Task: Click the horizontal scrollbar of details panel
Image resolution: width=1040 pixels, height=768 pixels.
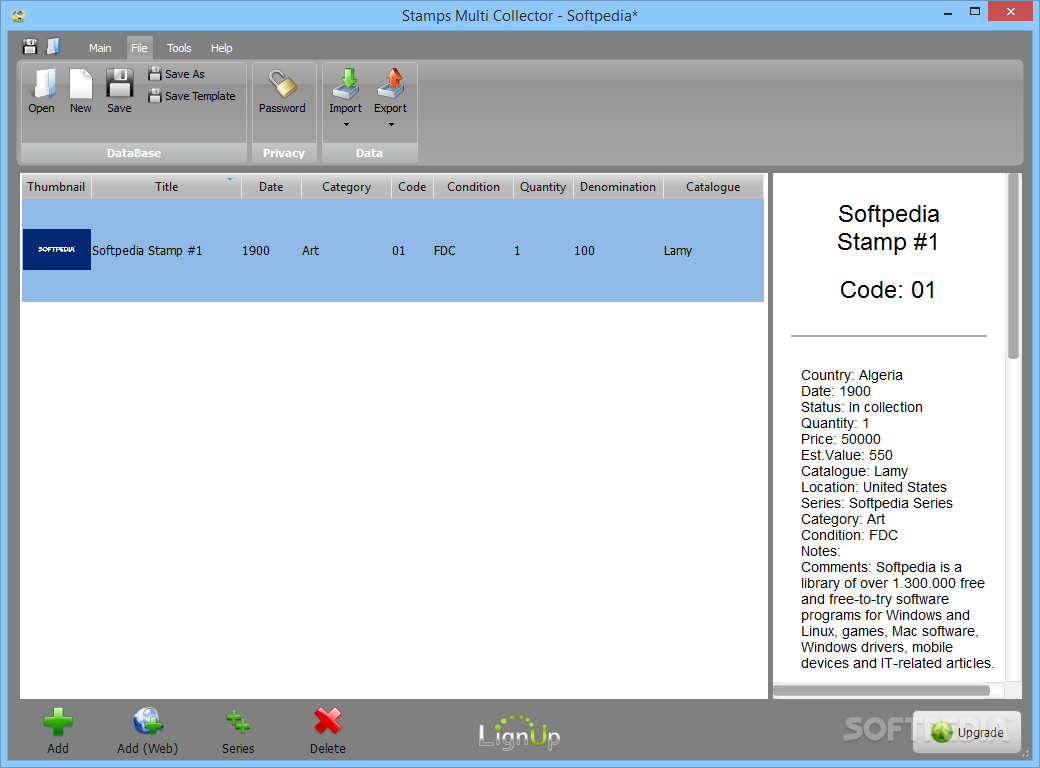Action: pyautogui.click(x=881, y=690)
